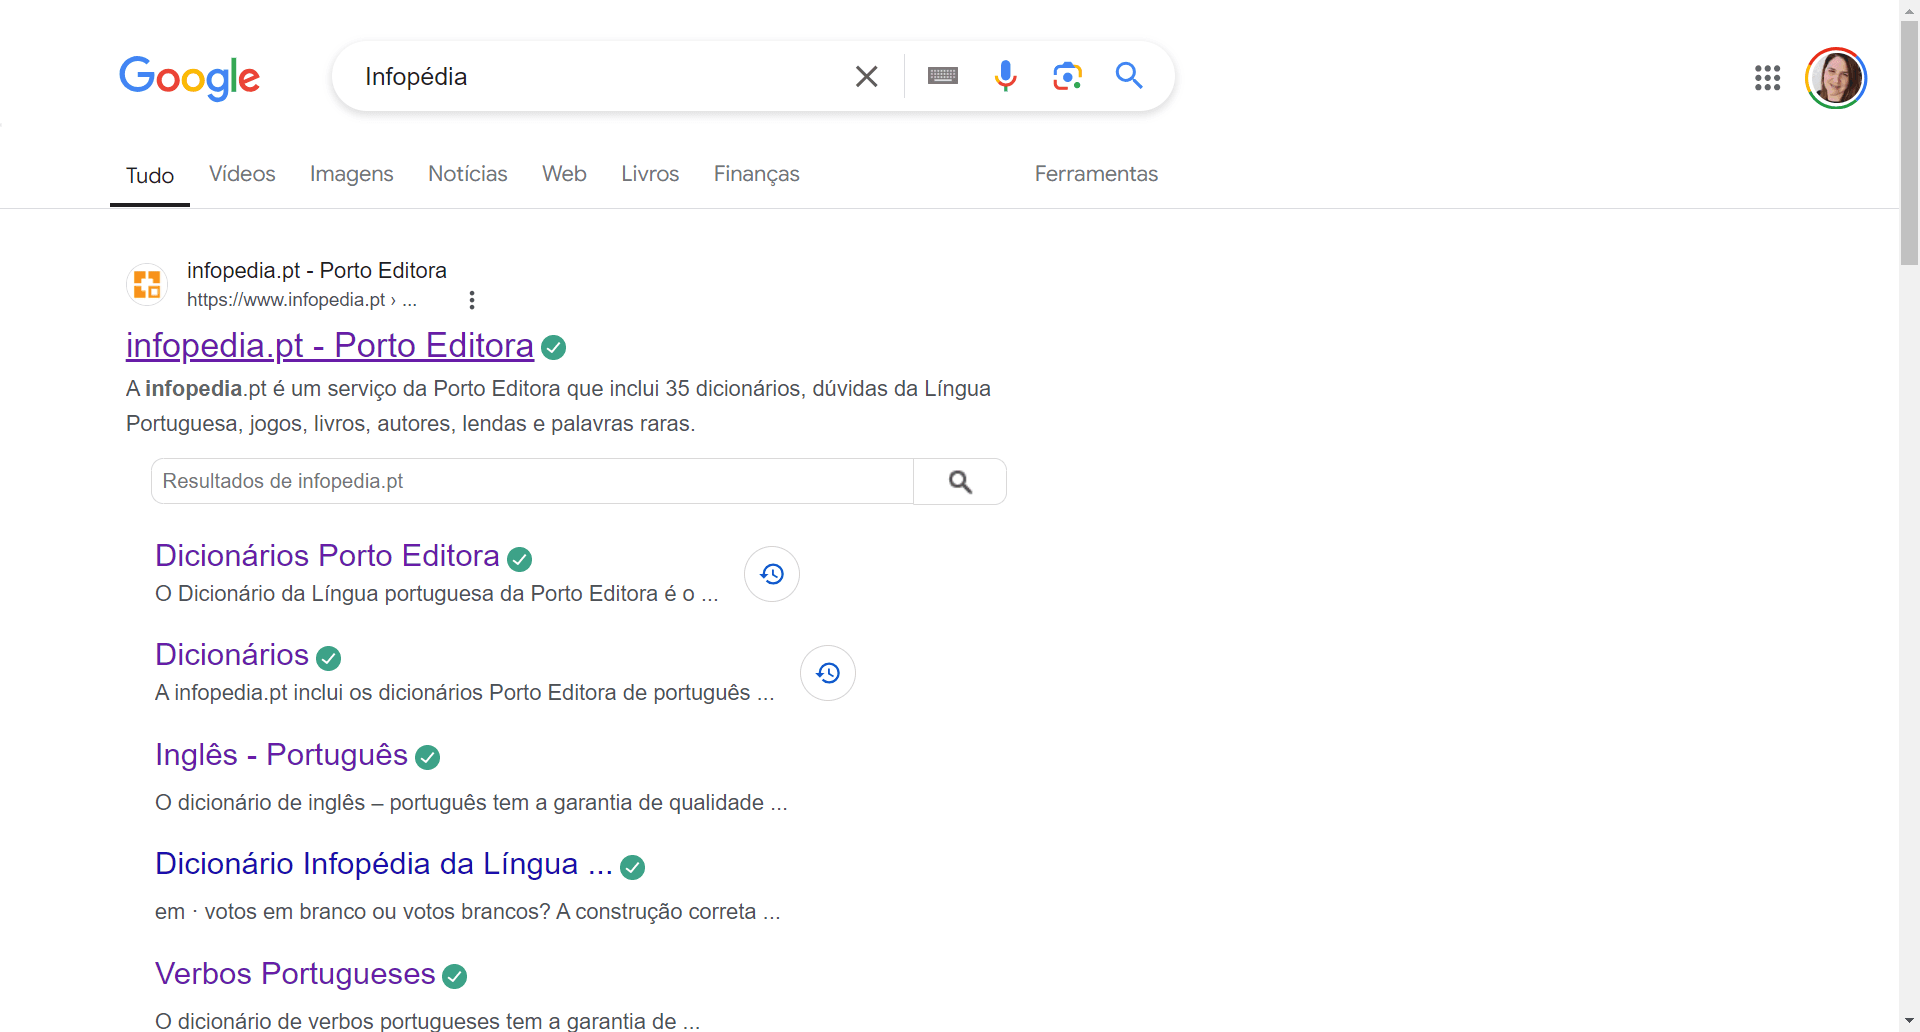Open three-dot menu beside infopedia.pt URL
The height and width of the screenshot is (1032, 1920).
(x=472, y=300)
